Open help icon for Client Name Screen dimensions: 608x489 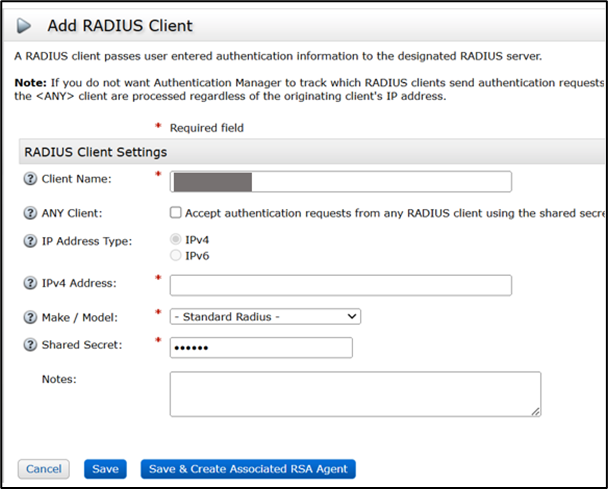[29, 180]
